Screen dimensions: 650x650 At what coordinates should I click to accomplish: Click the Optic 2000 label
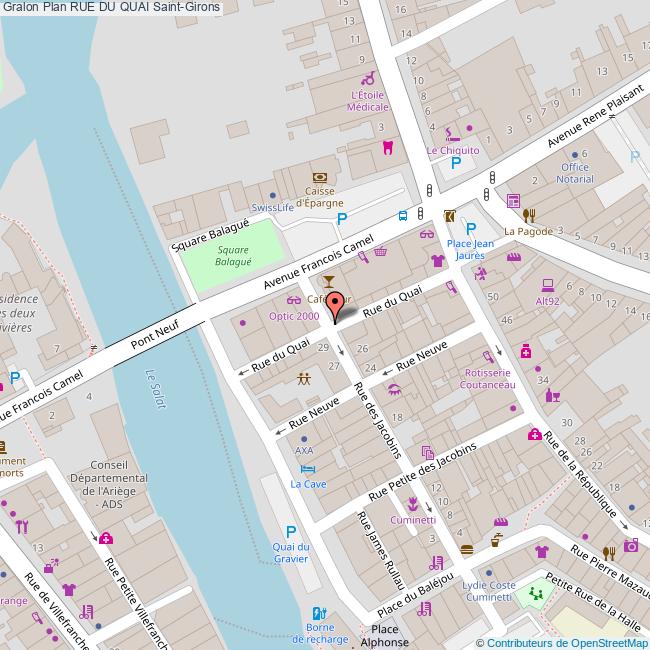point(294,316)
